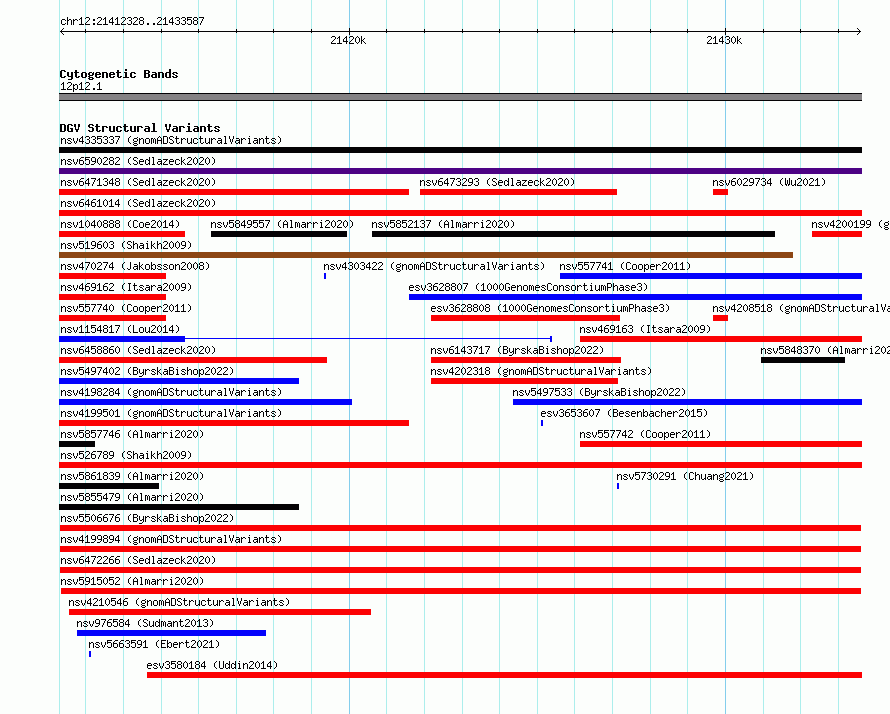Click nsv1040888 (Coe2014) label

tap(120, 224)
